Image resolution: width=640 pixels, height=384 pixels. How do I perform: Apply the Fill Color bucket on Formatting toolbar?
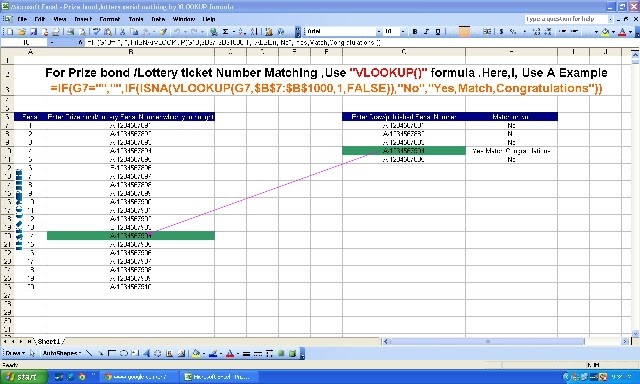605,31
